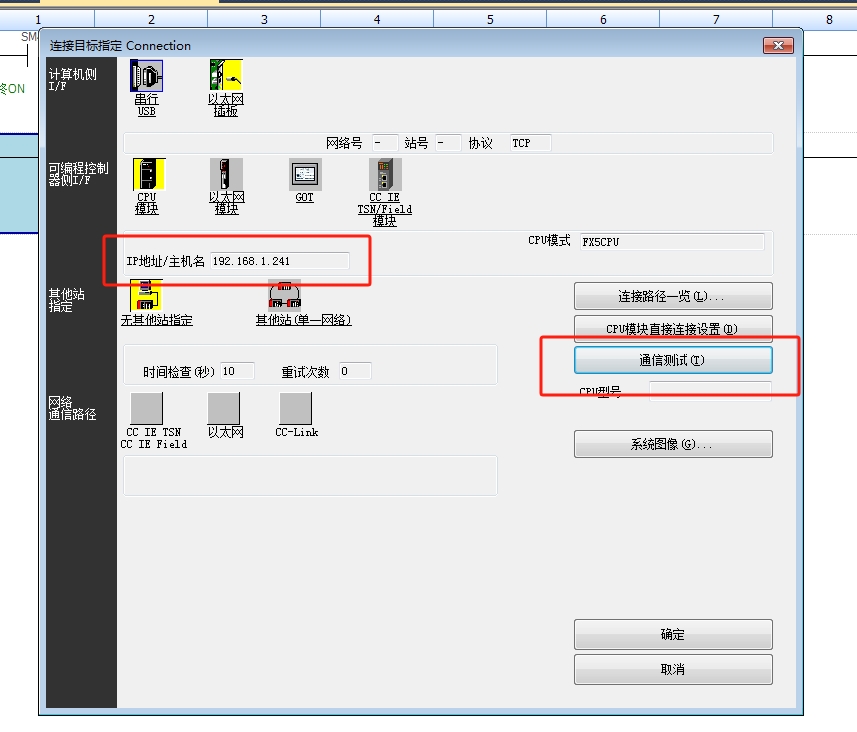This screenshot has height=732, width=857.
Task: Choose the PLC-side CPU Module icon
Action: (148, 174)
